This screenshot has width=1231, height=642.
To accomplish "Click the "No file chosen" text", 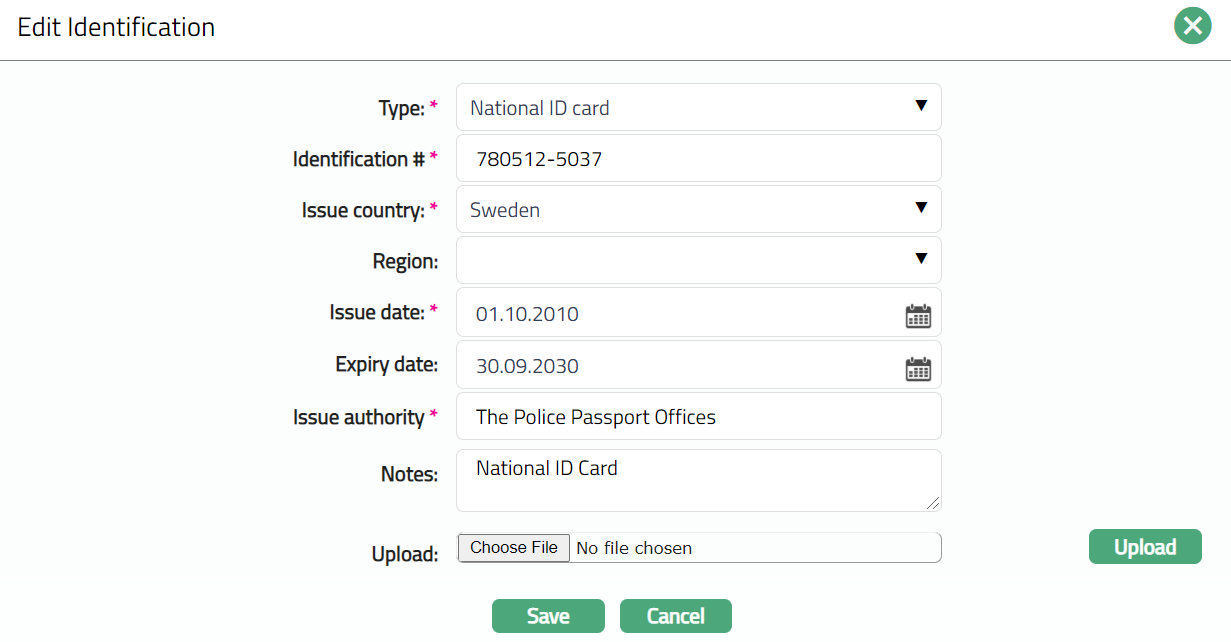I will tap(634, 548).
